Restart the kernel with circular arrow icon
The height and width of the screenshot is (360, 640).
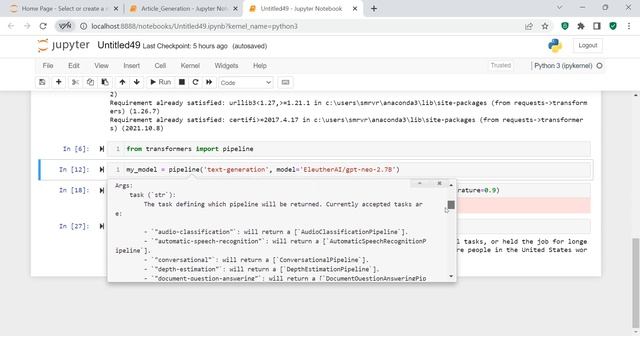195,82
